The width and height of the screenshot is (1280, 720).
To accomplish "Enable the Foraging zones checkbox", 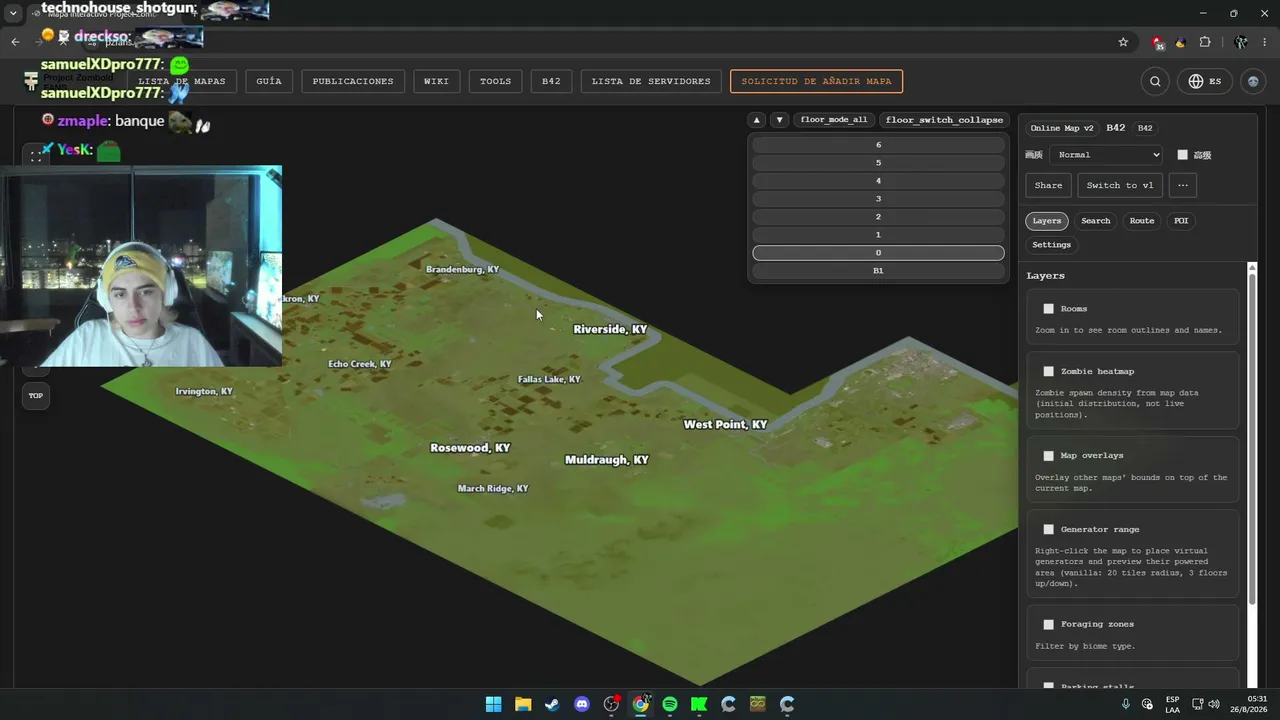I will pyautogui.click(x=1048, y=625).
